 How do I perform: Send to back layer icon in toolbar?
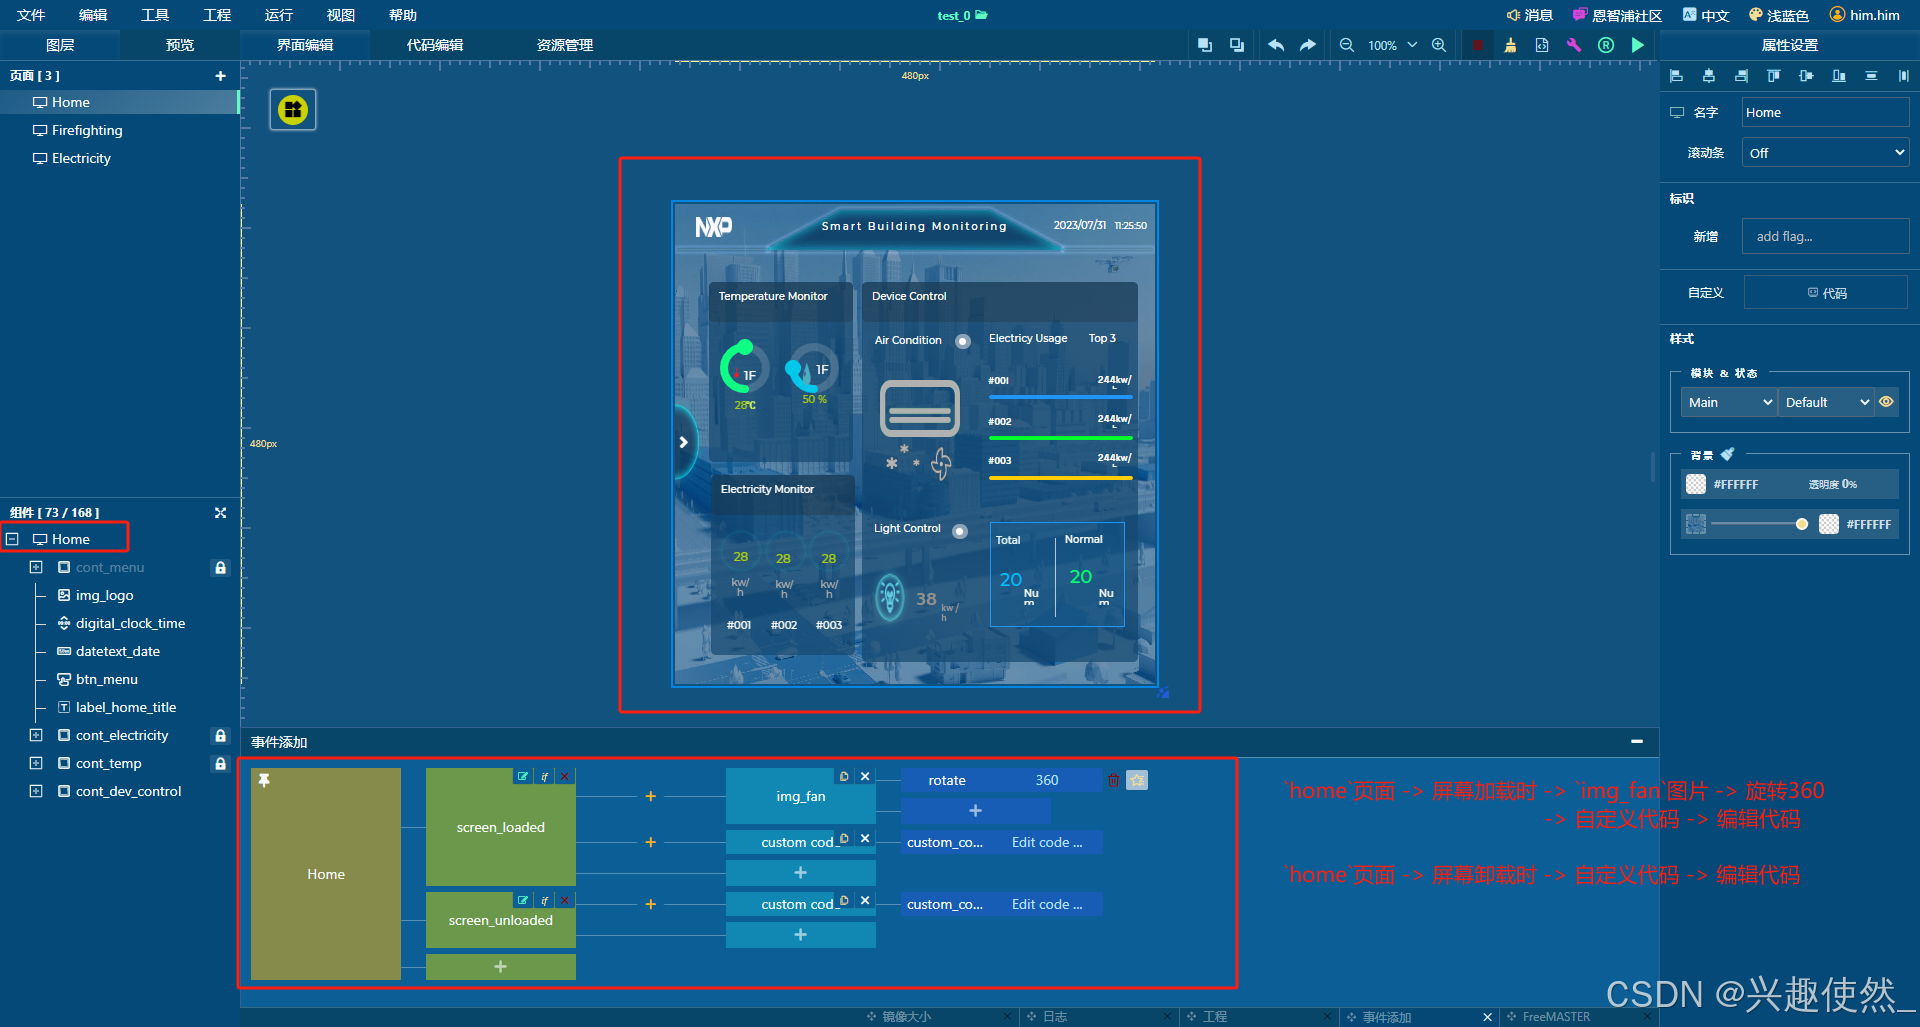1237,45
